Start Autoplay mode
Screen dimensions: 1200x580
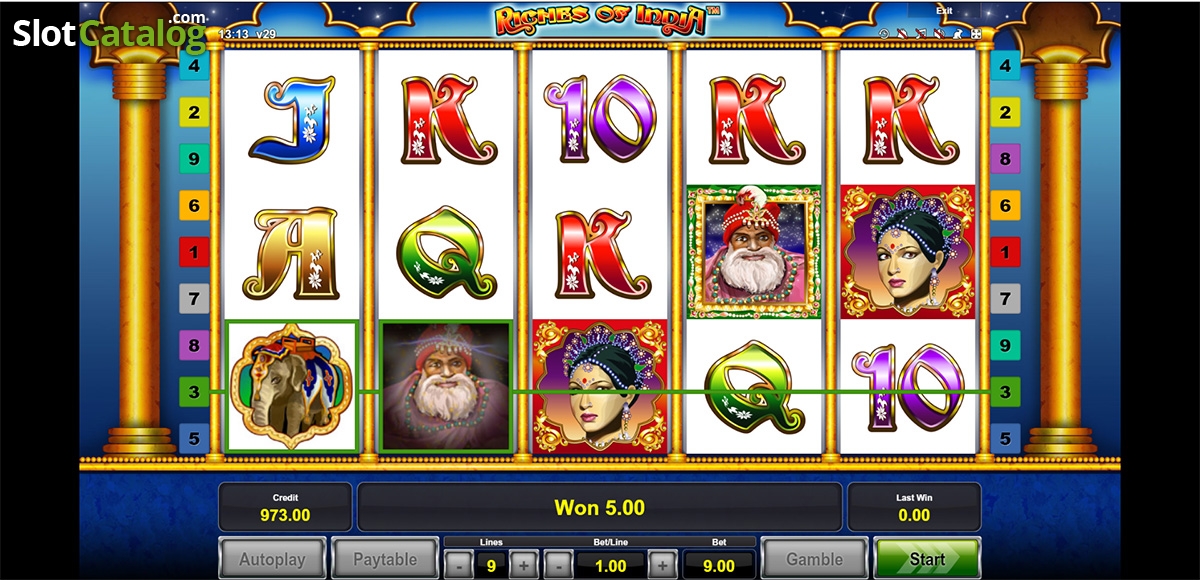pyautogui.click(x=273, y=560)
